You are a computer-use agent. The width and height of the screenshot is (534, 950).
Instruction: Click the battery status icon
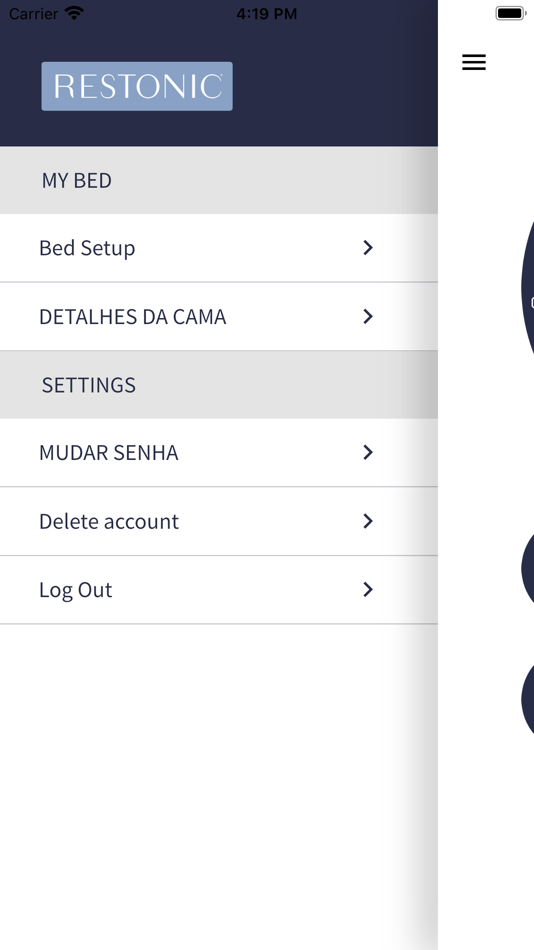coord(511,13)
